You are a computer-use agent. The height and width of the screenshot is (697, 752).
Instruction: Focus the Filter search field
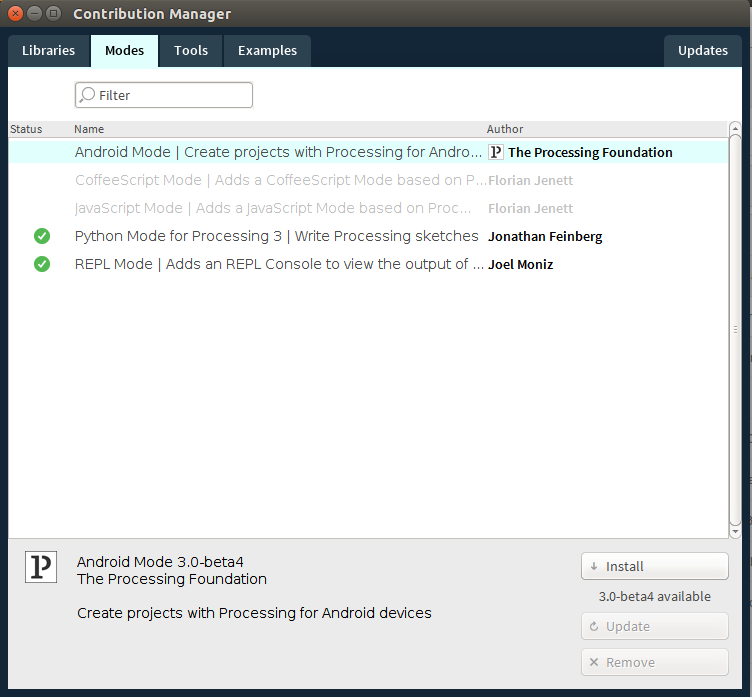click(x=164, y=95)
